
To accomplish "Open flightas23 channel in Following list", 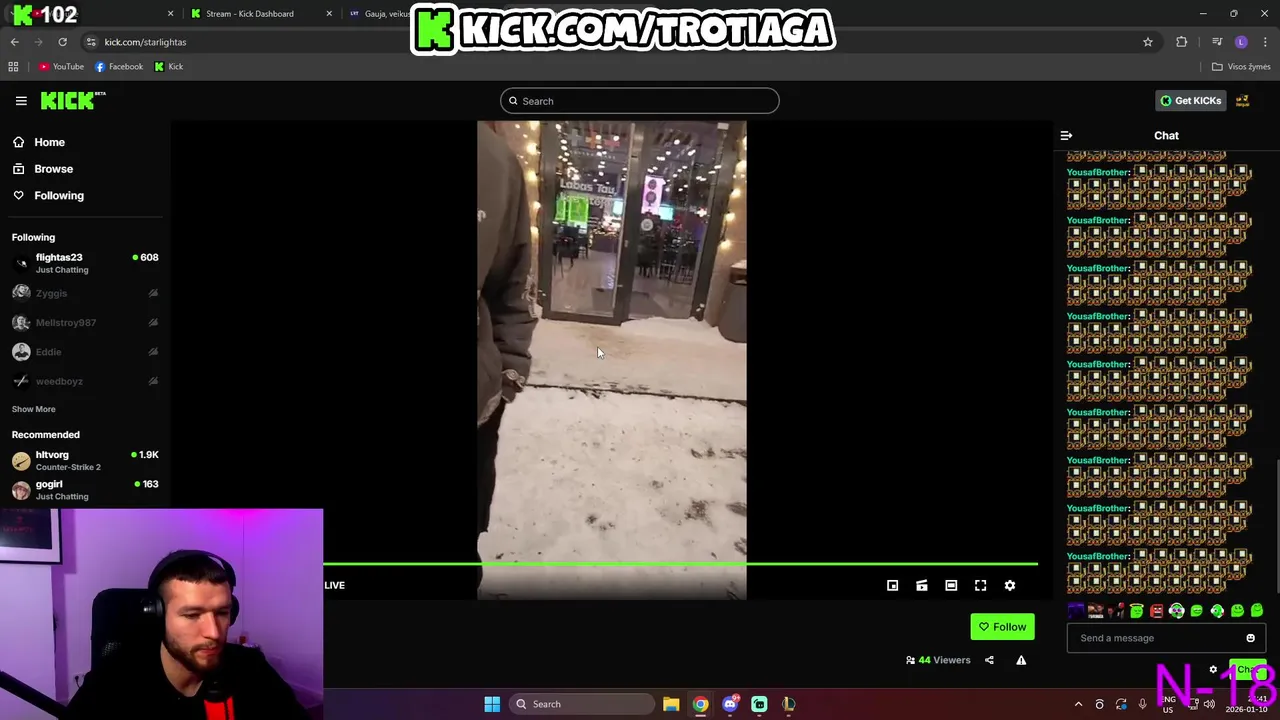I will tap(85, 263).
